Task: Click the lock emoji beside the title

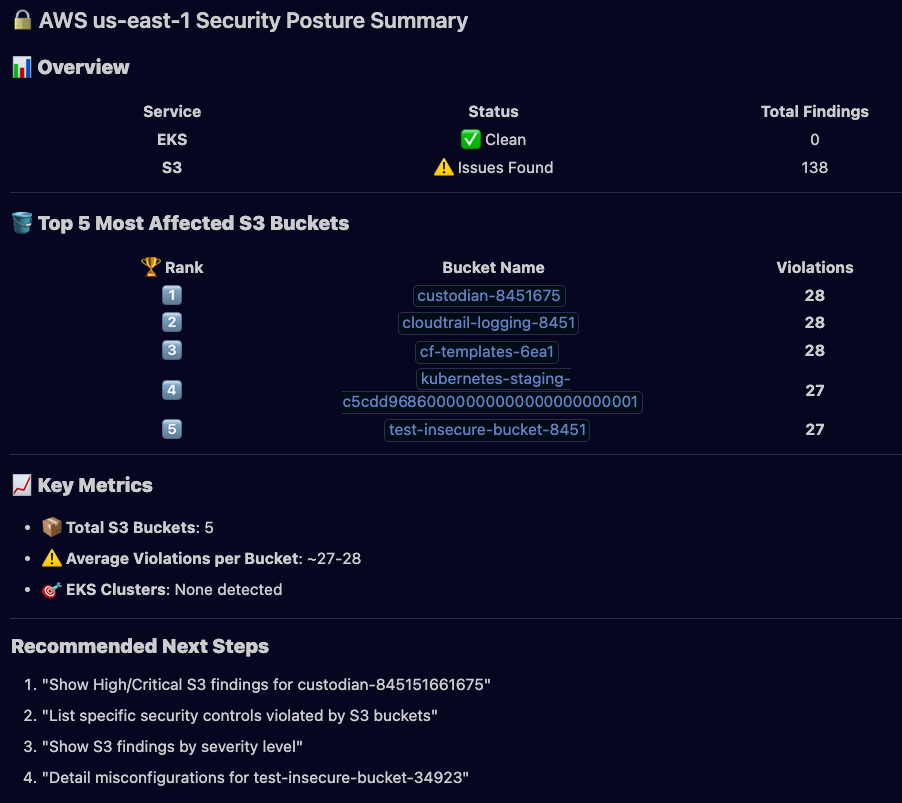Action: click(22, 20)
